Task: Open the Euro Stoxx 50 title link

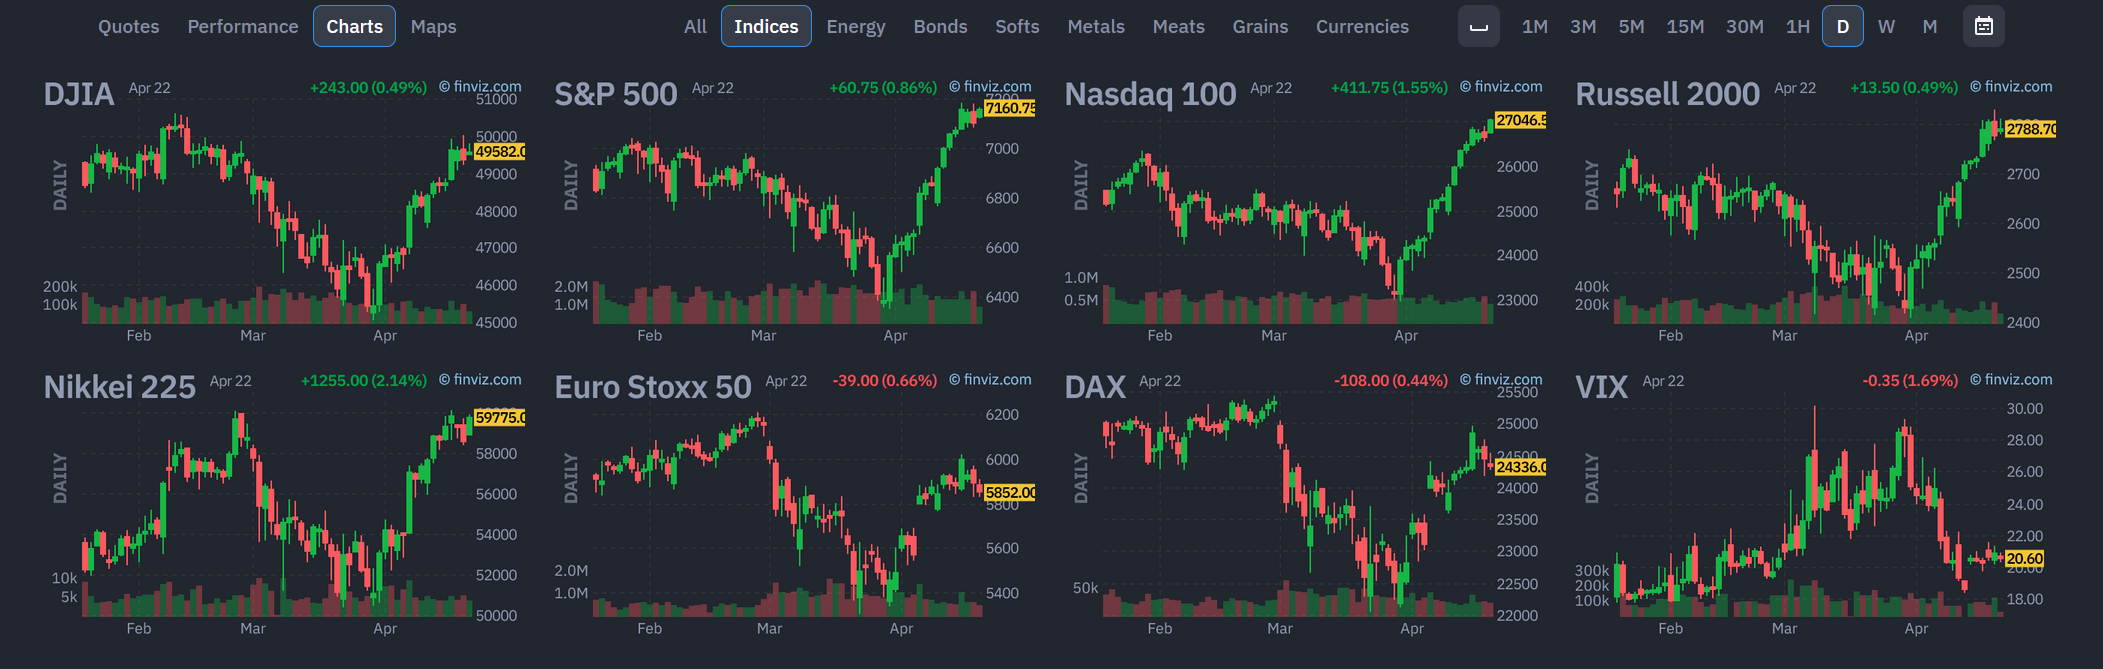Action: click(x=653, y=387)
